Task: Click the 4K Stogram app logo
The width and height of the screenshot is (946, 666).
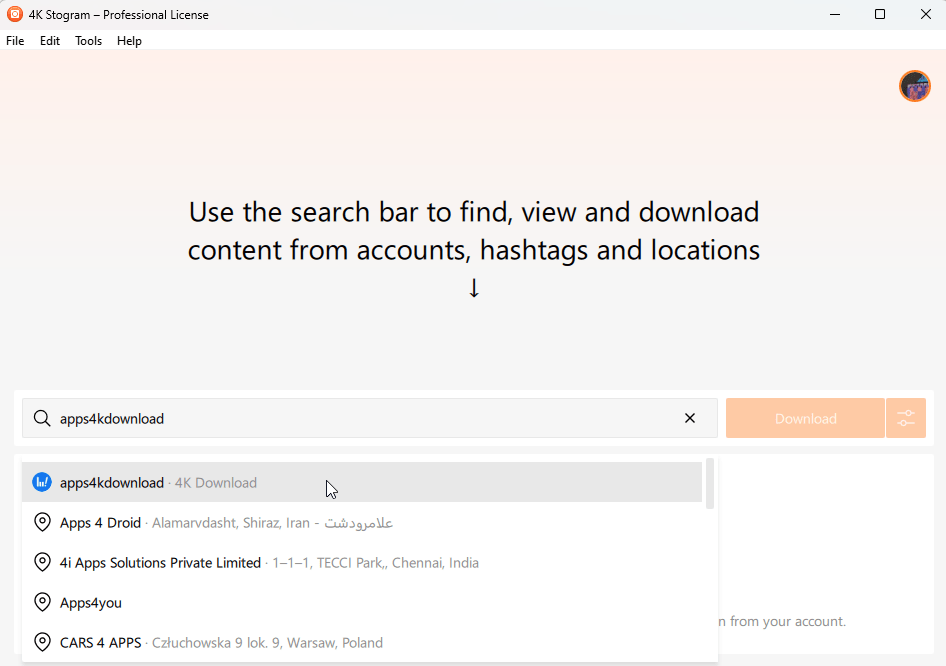Action: tap(14, 14)
